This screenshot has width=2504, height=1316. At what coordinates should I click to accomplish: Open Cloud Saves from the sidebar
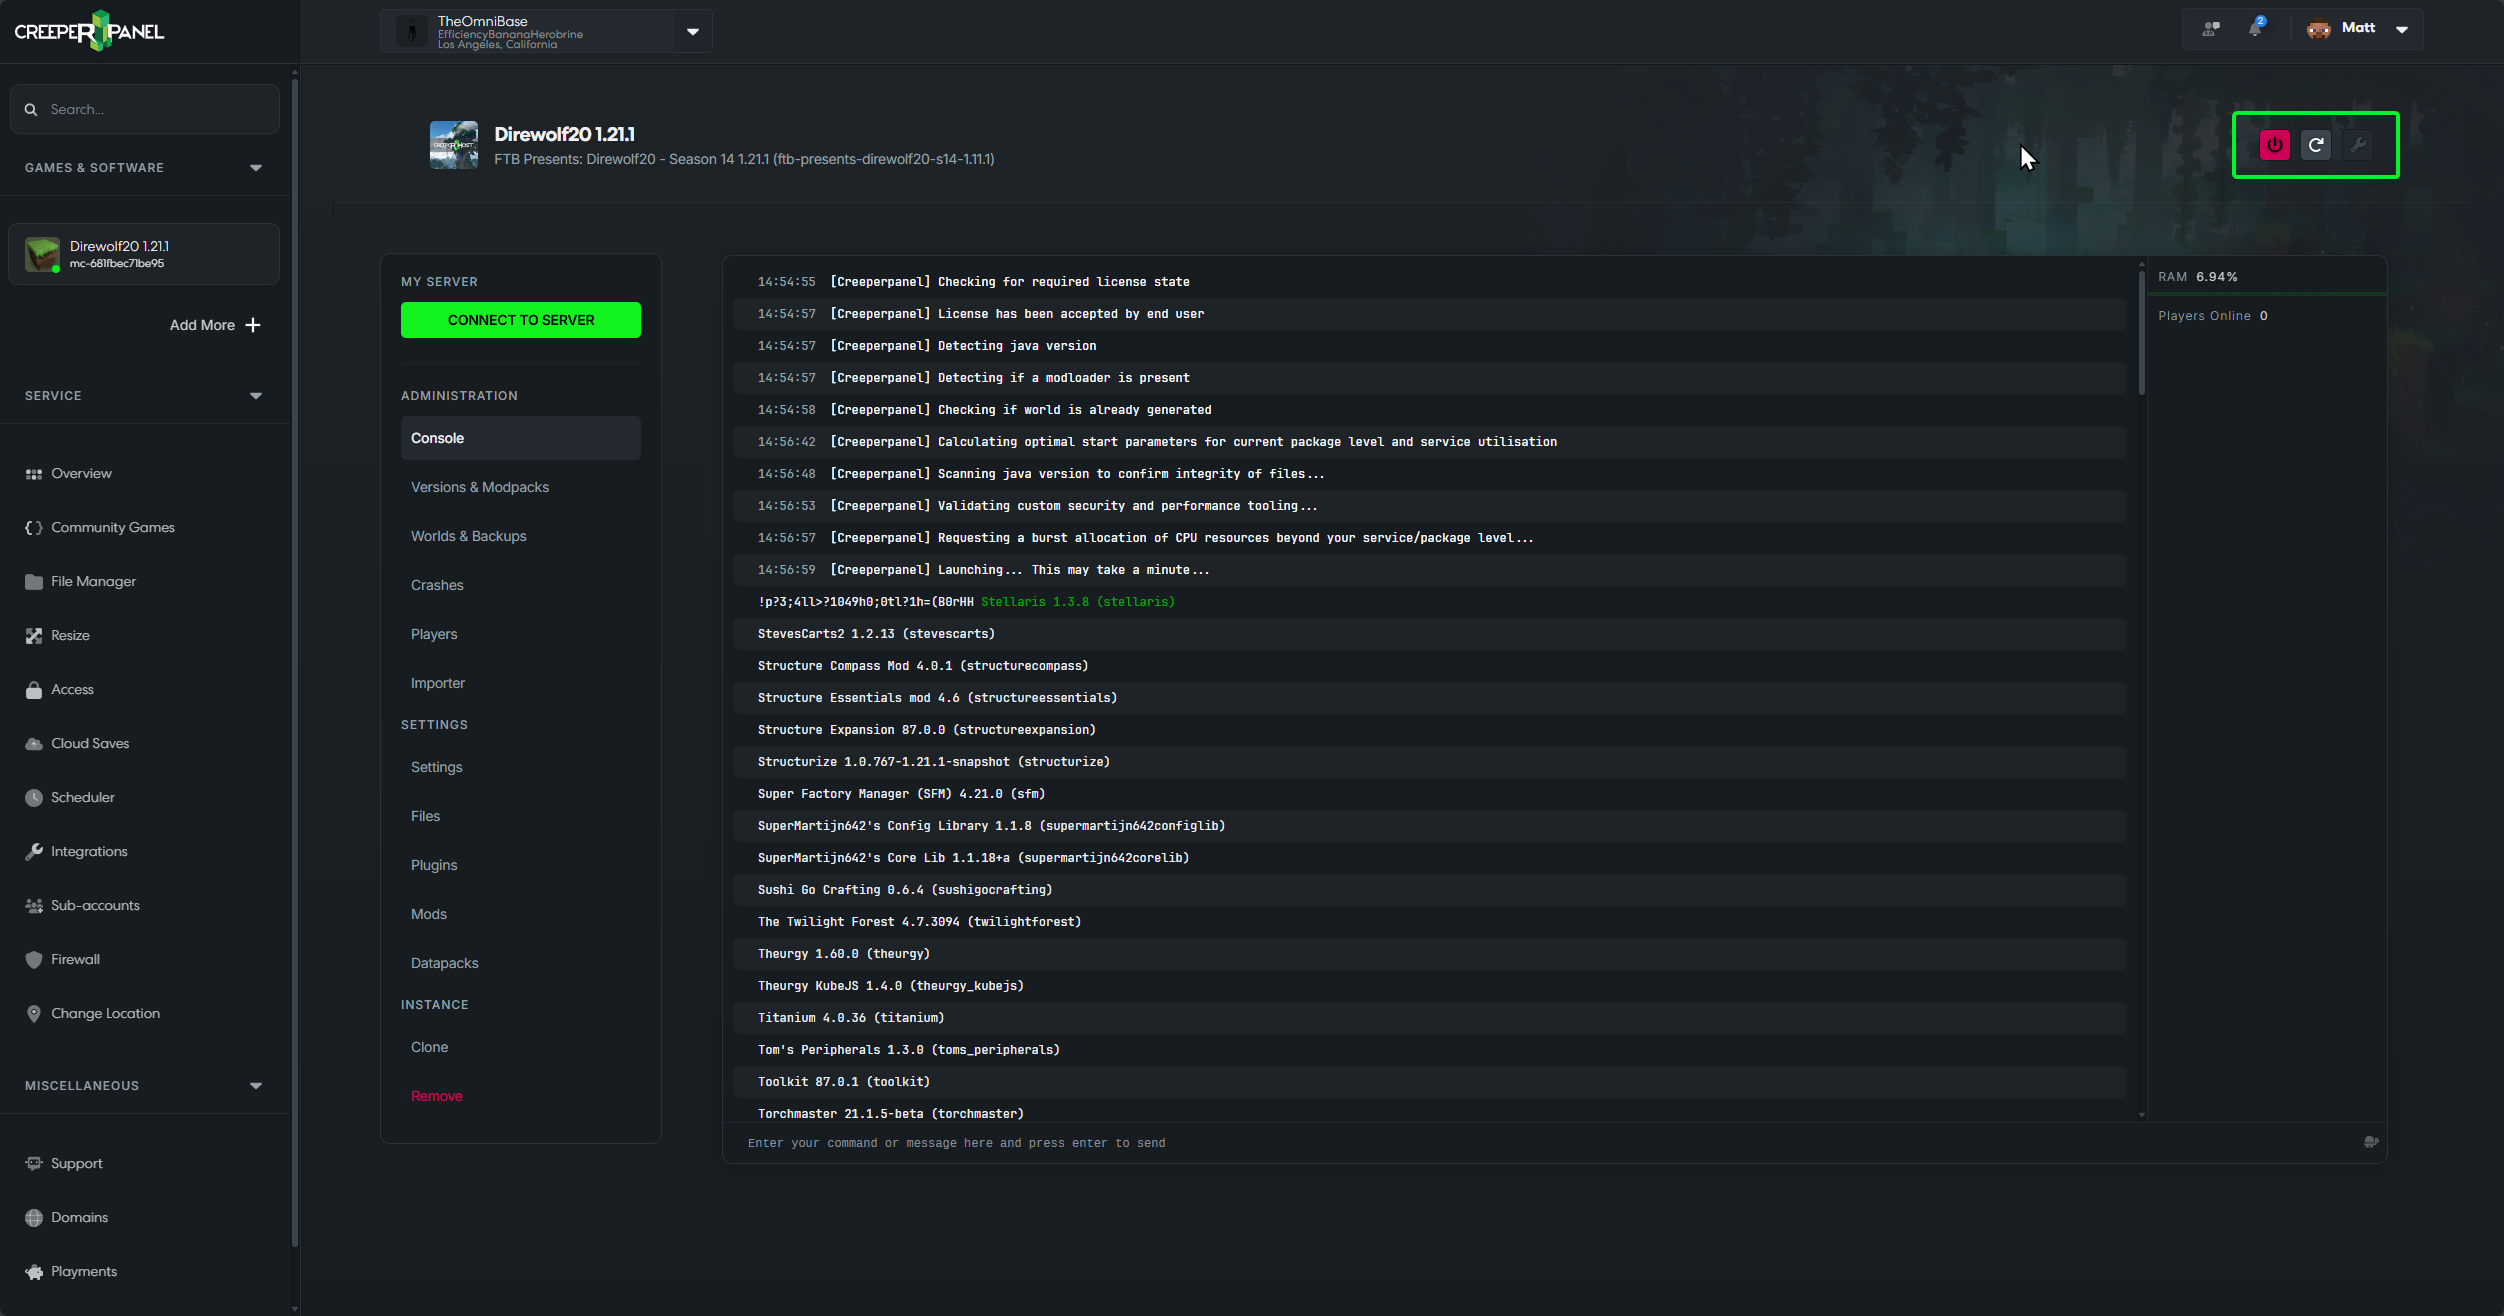pos(89,743)
